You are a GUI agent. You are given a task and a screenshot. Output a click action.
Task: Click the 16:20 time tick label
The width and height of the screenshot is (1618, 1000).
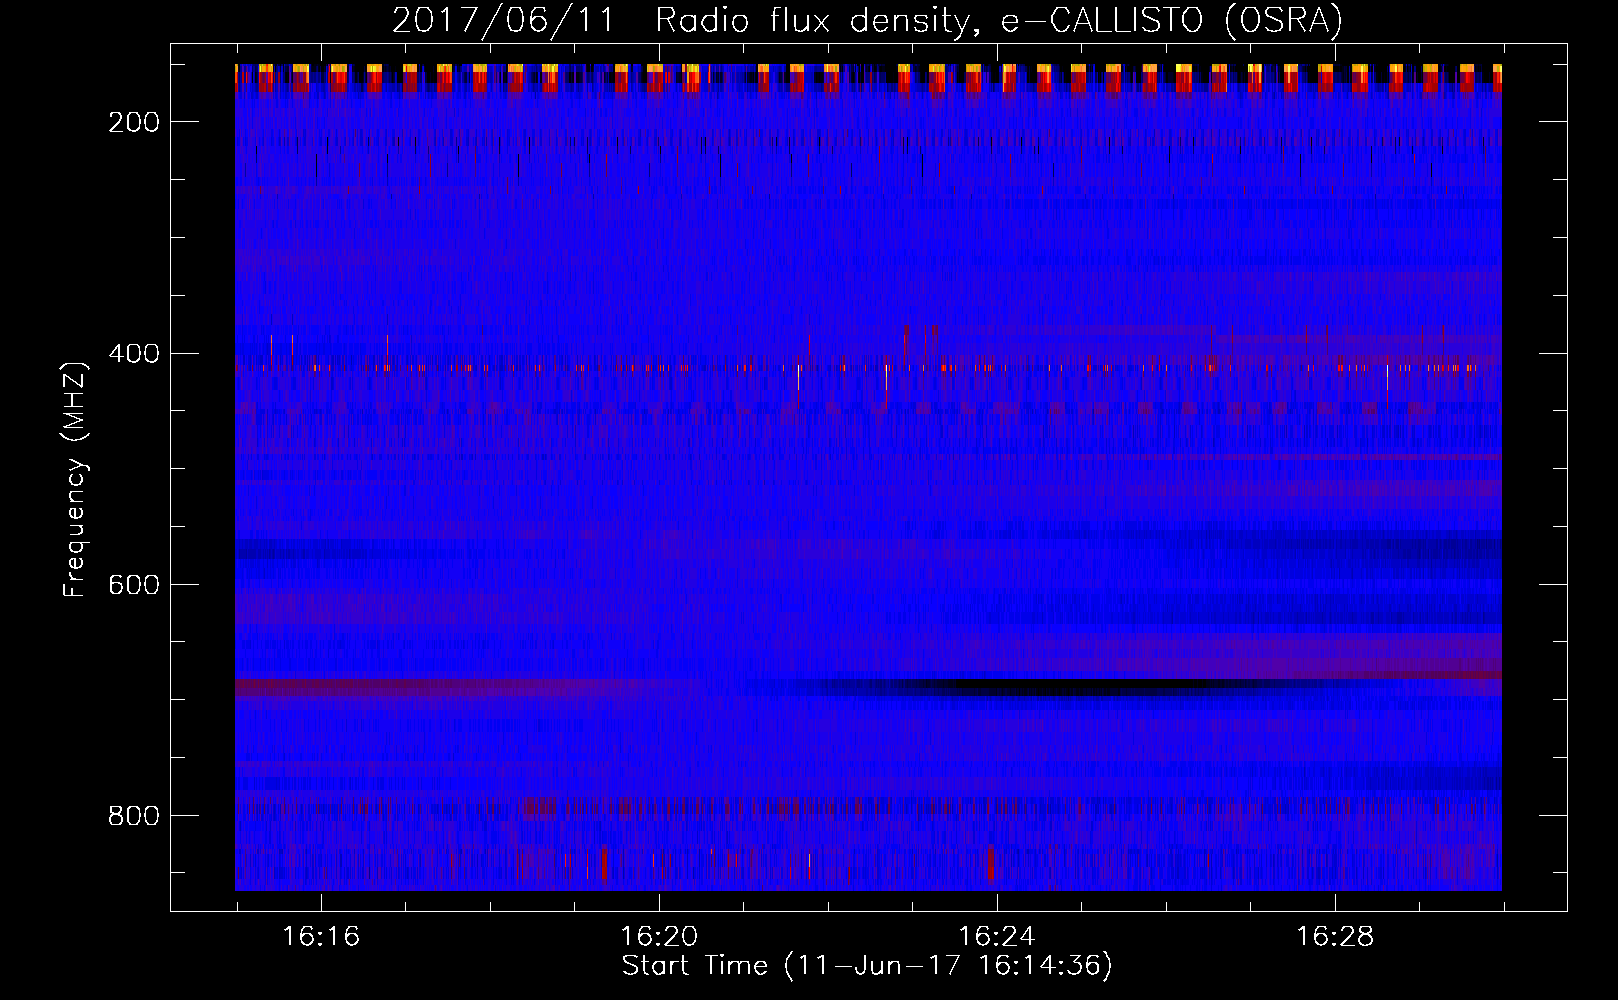tap(659, 937)
